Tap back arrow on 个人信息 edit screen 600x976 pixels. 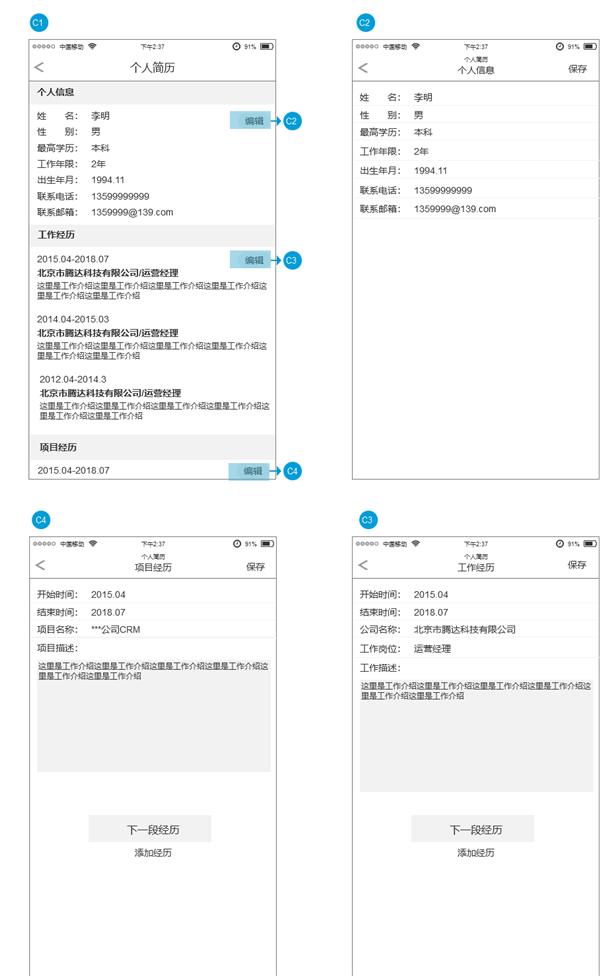(363, 68)
